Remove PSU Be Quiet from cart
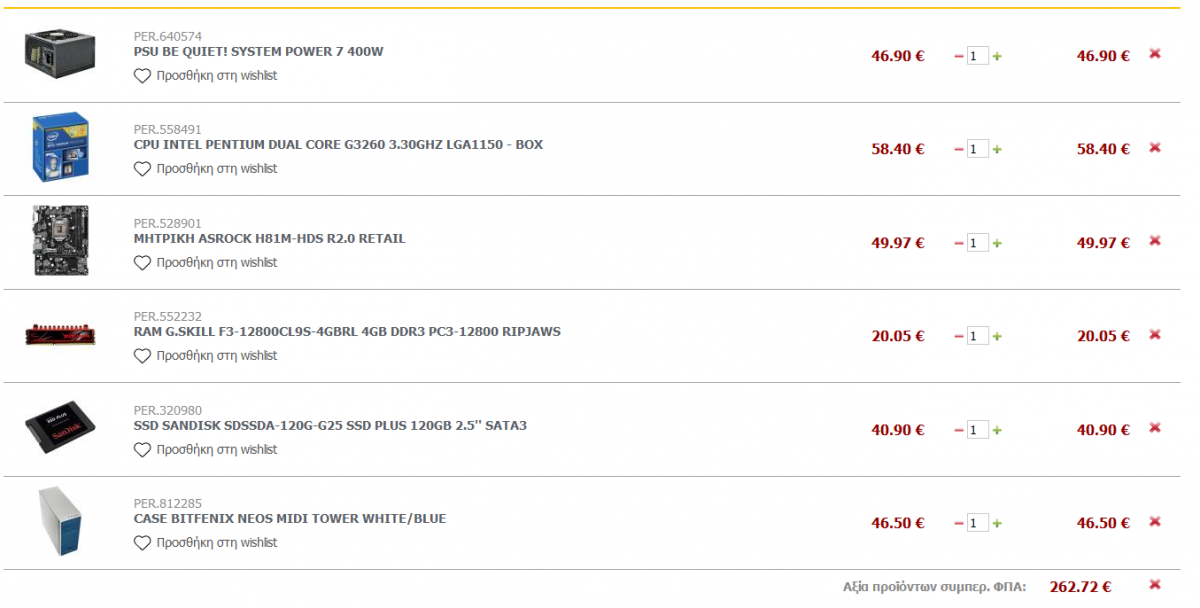Viewport: 1200px width, 608px height. coord(1155,54)
